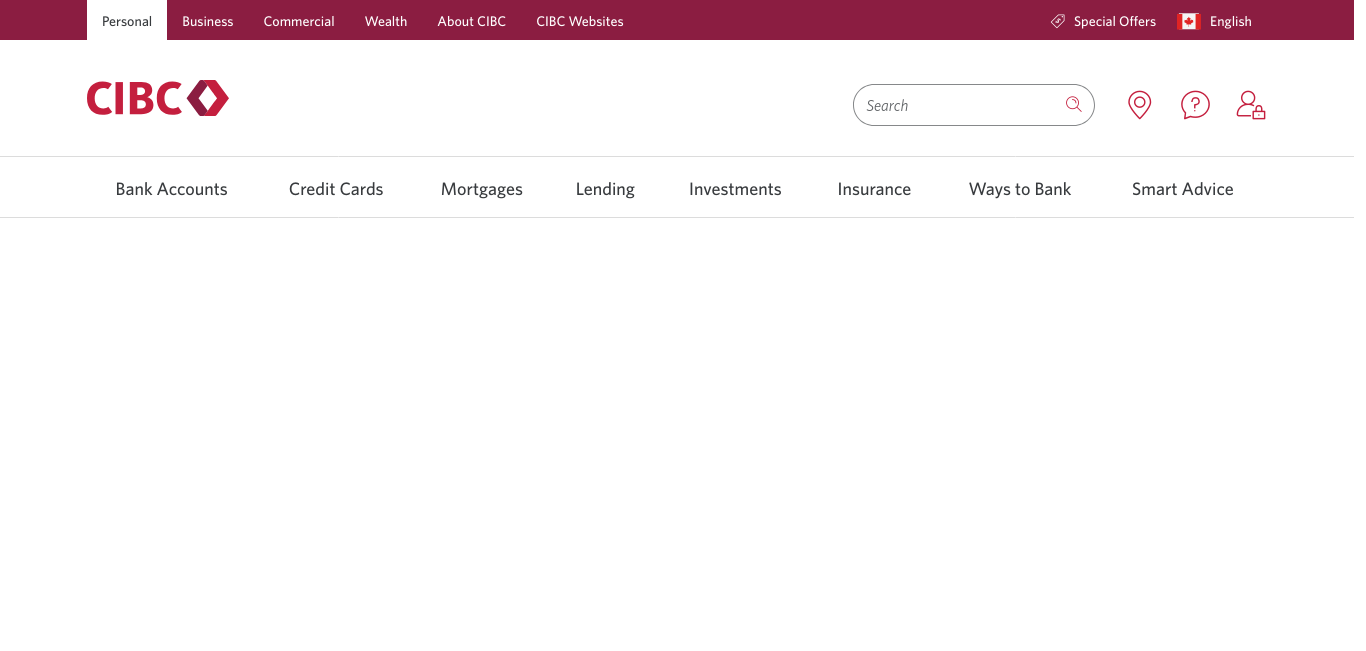Click the magnifying glass search icon
Image resolution: width=1366 pixels, height=651 pixels.
click(1073, 104)
